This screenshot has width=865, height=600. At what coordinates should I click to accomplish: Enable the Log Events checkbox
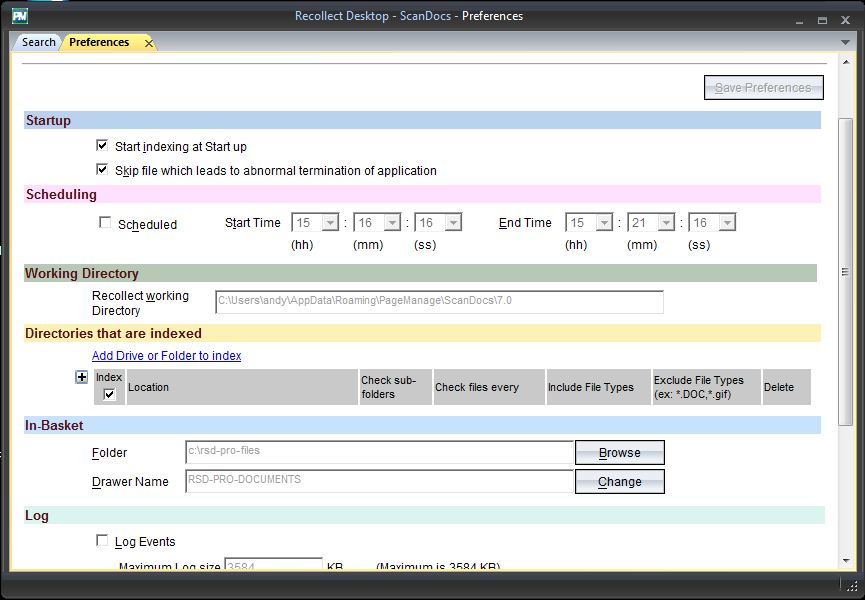102,541
